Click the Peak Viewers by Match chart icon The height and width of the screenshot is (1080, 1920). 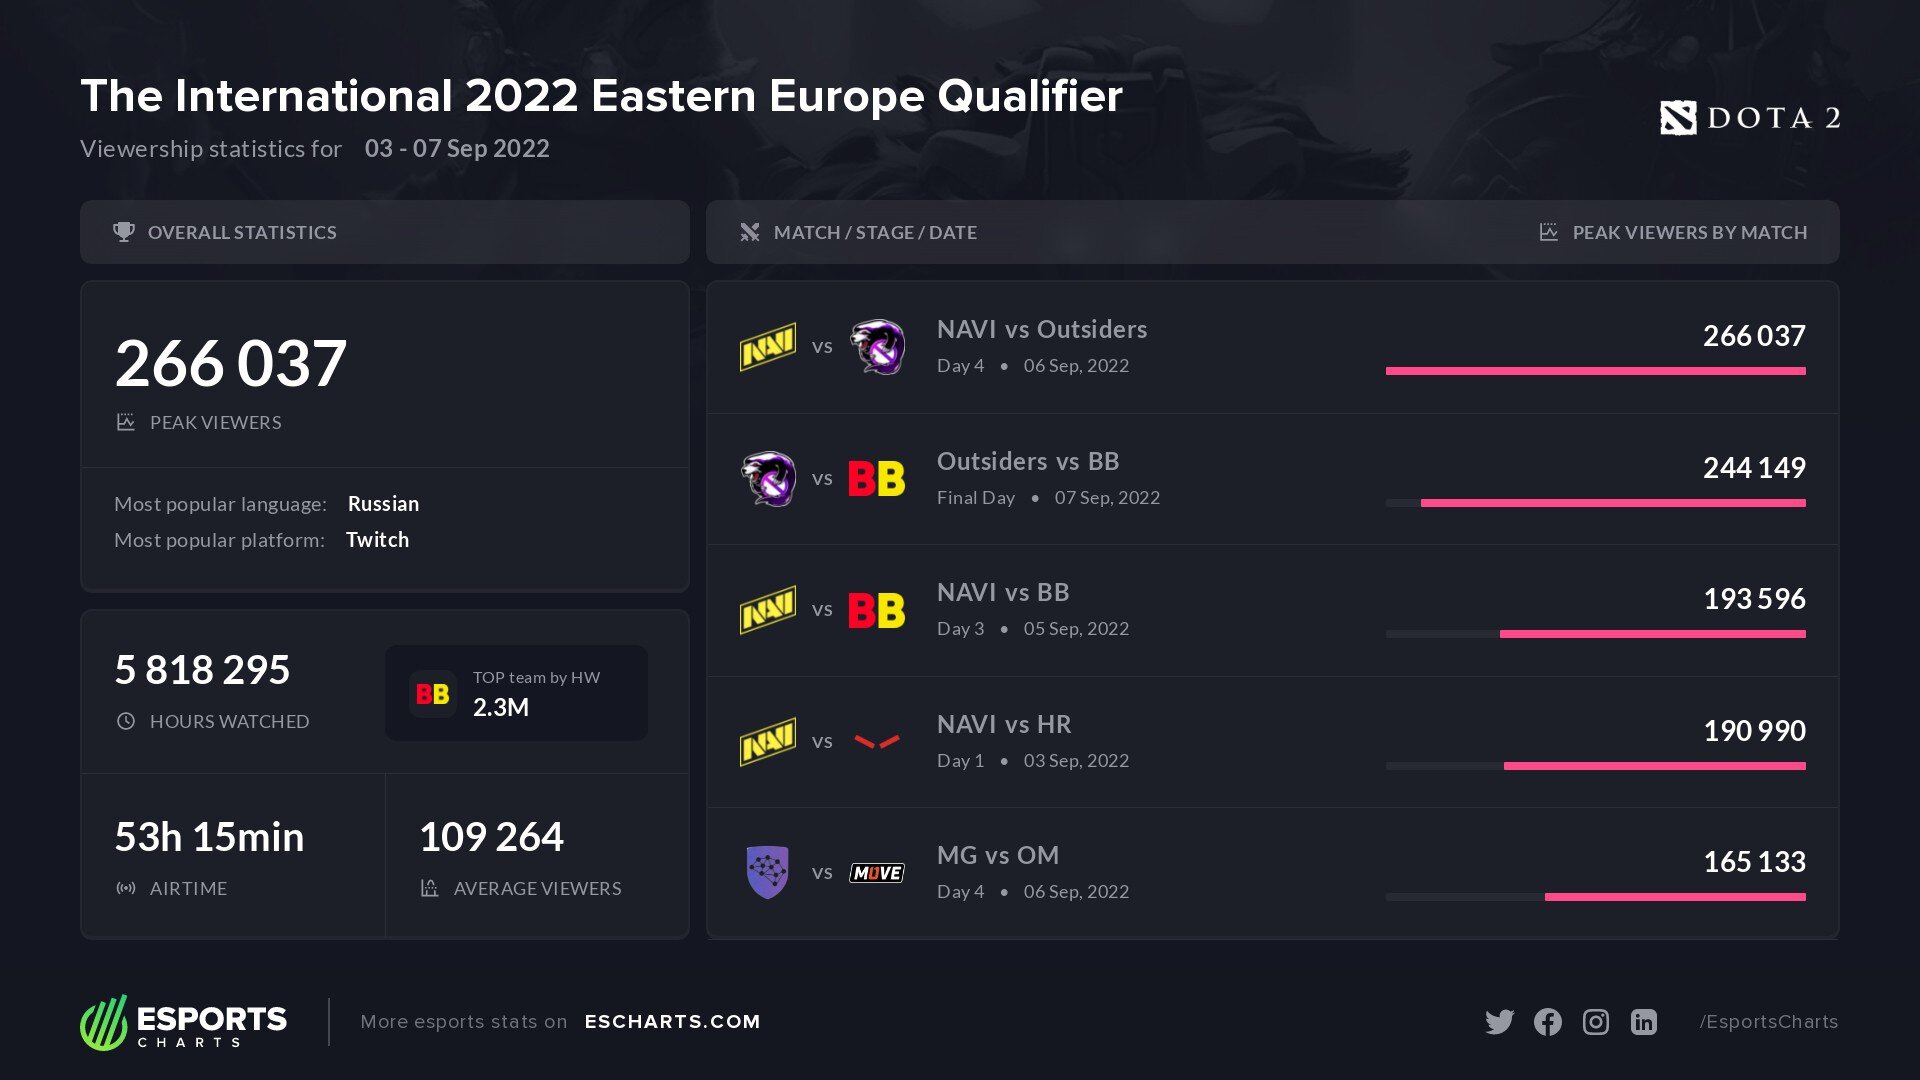[1548, 232]
